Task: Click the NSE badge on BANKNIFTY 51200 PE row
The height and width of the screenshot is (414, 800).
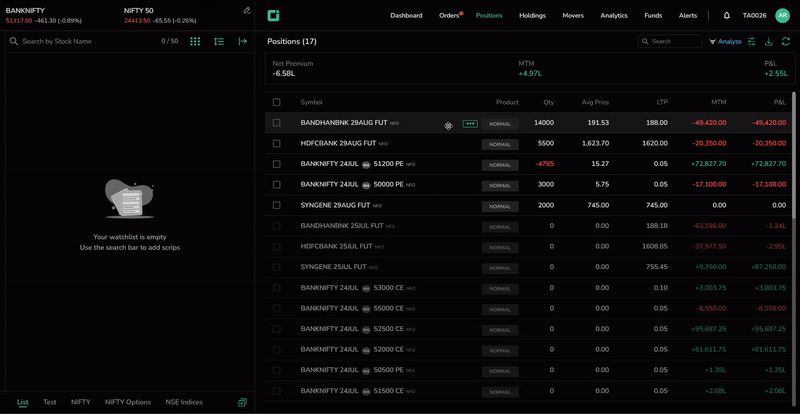Action: [x=366, y=164]
